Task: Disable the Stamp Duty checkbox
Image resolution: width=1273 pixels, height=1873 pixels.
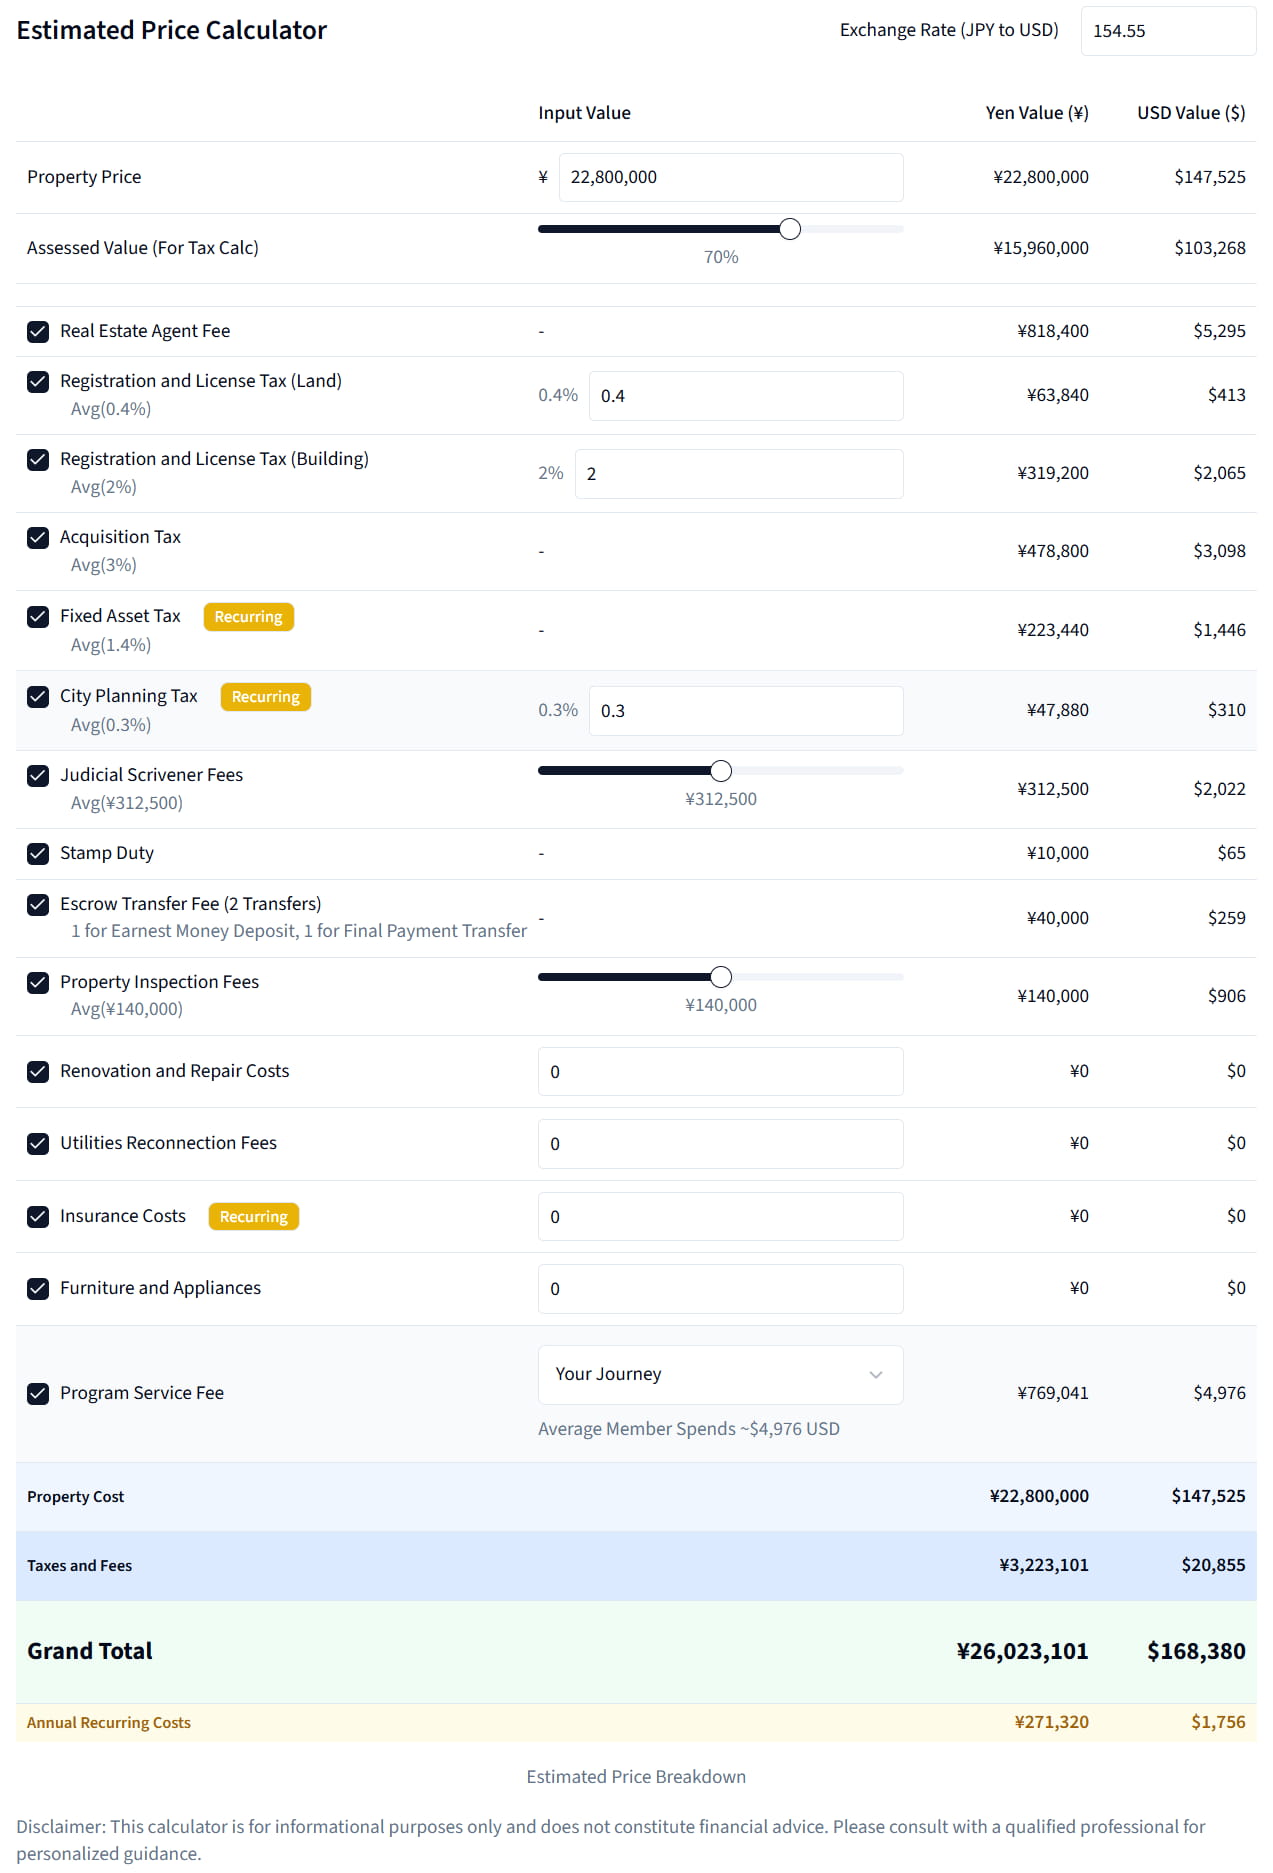Action: 38,854
